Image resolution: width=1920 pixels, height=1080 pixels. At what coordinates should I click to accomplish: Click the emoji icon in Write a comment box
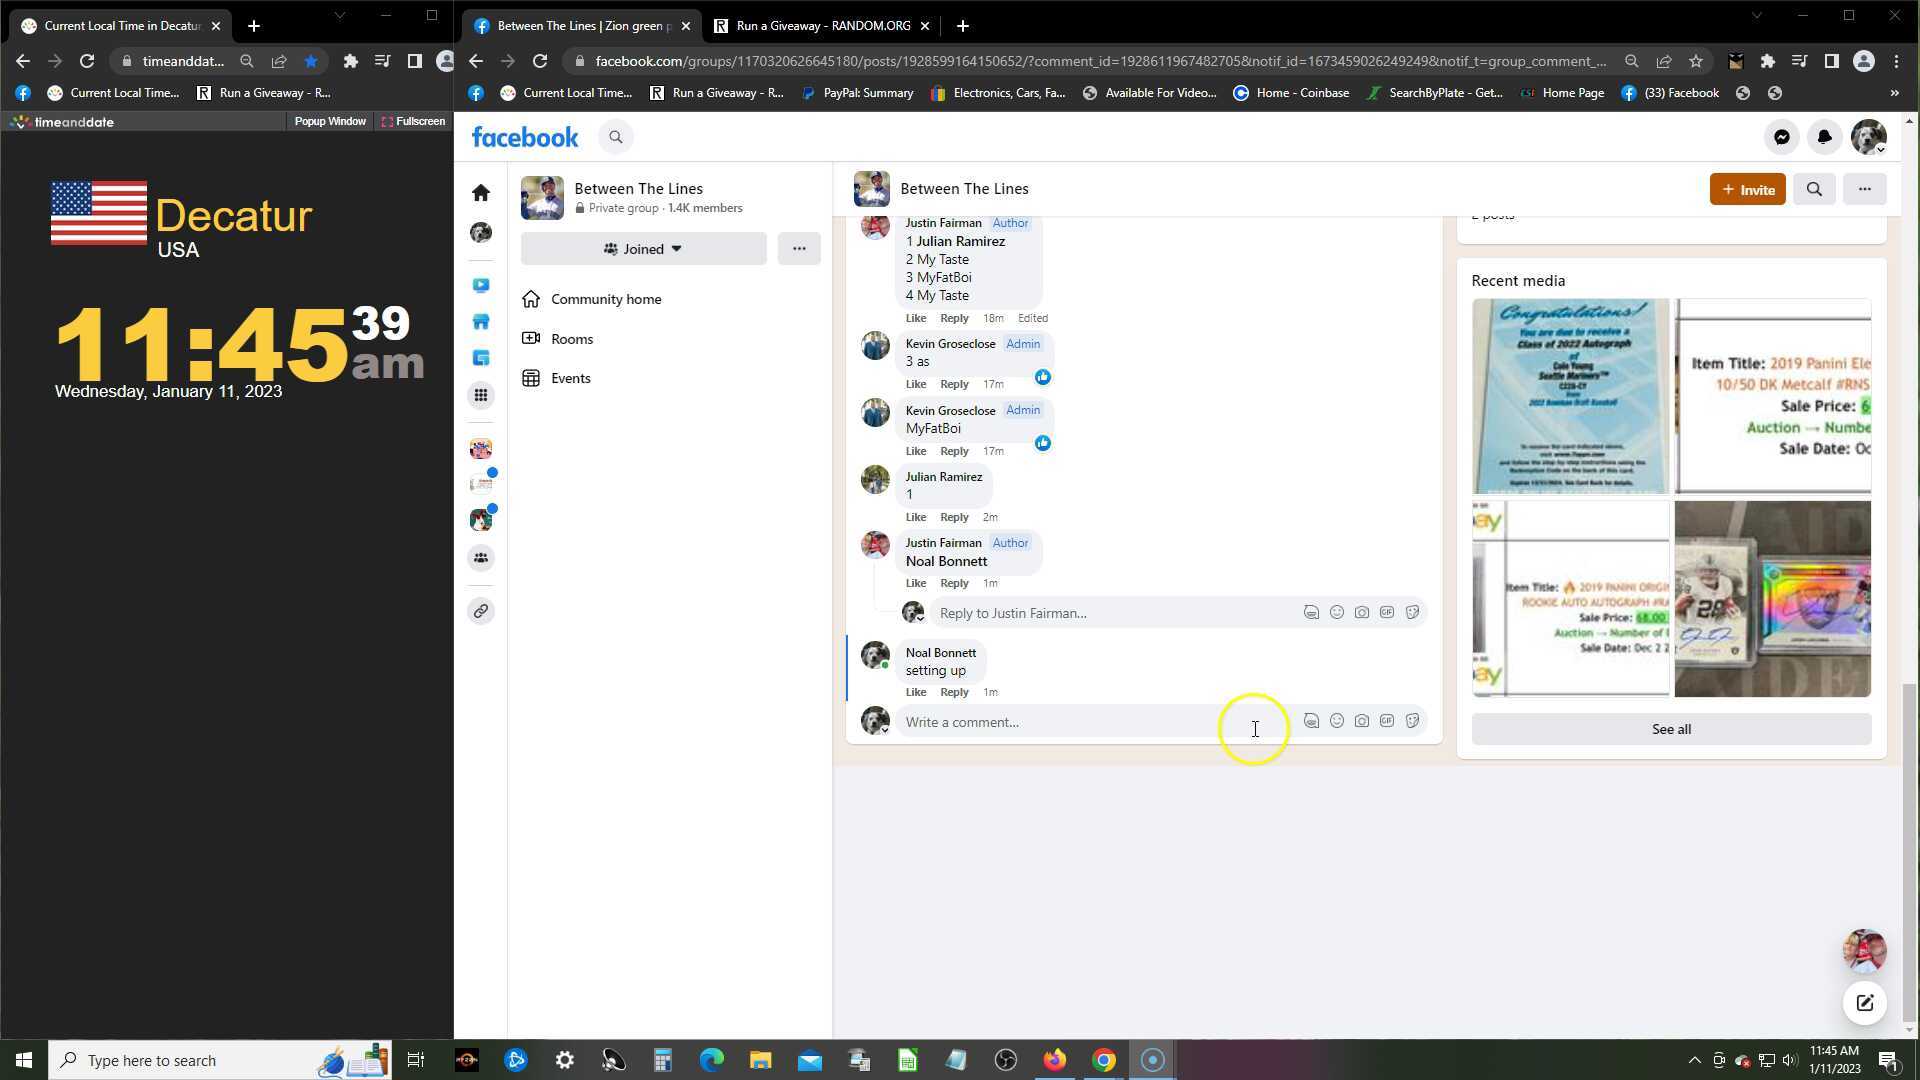click(1336, 721)
